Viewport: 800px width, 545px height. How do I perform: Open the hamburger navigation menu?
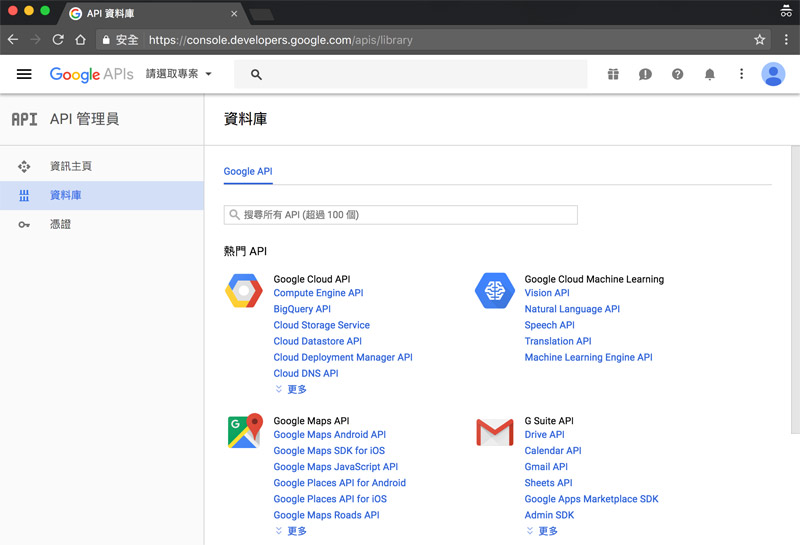24,74
